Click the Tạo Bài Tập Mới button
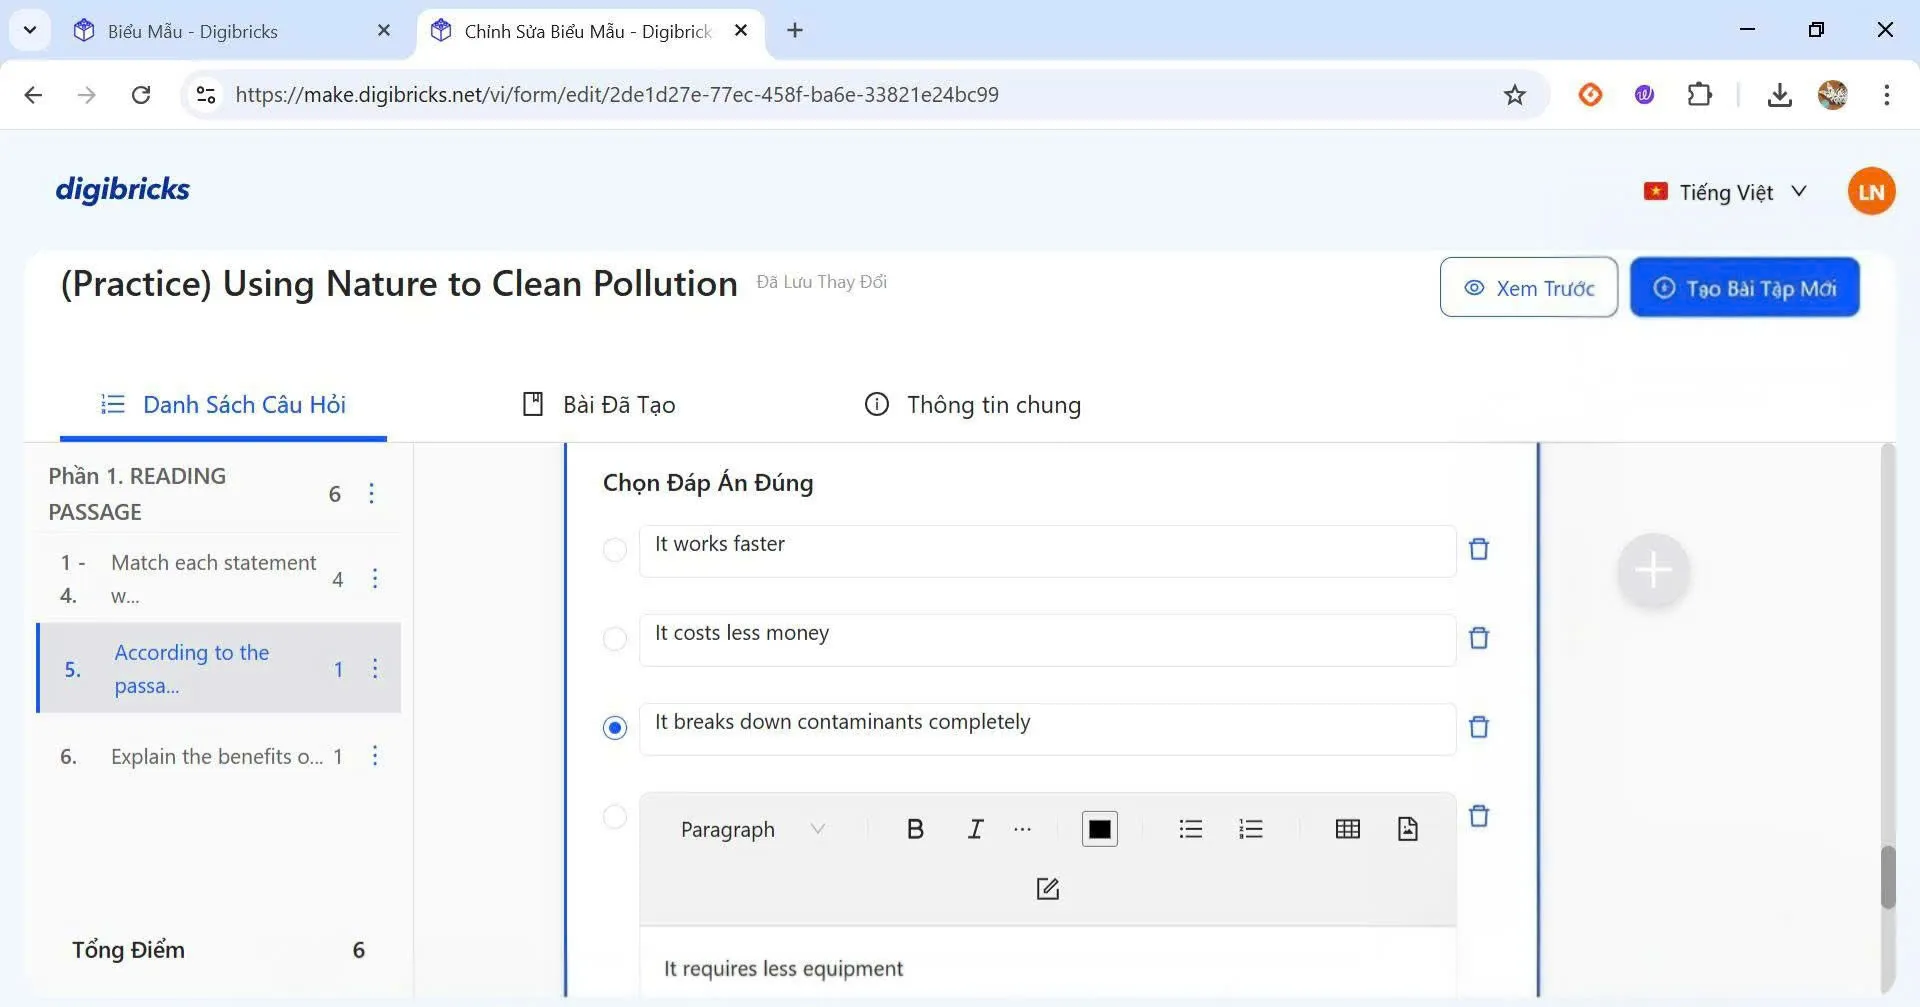Image resolution: width=1920 pixels, height=1007 pixels. tap(1744, 288)
